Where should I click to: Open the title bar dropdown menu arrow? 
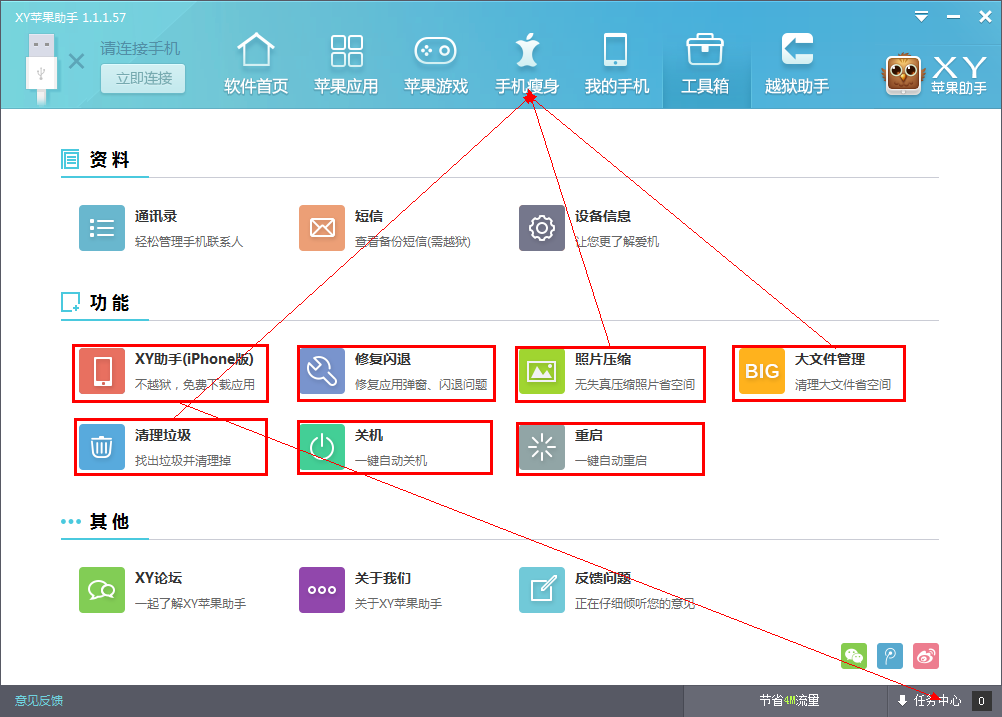[921, 17]
